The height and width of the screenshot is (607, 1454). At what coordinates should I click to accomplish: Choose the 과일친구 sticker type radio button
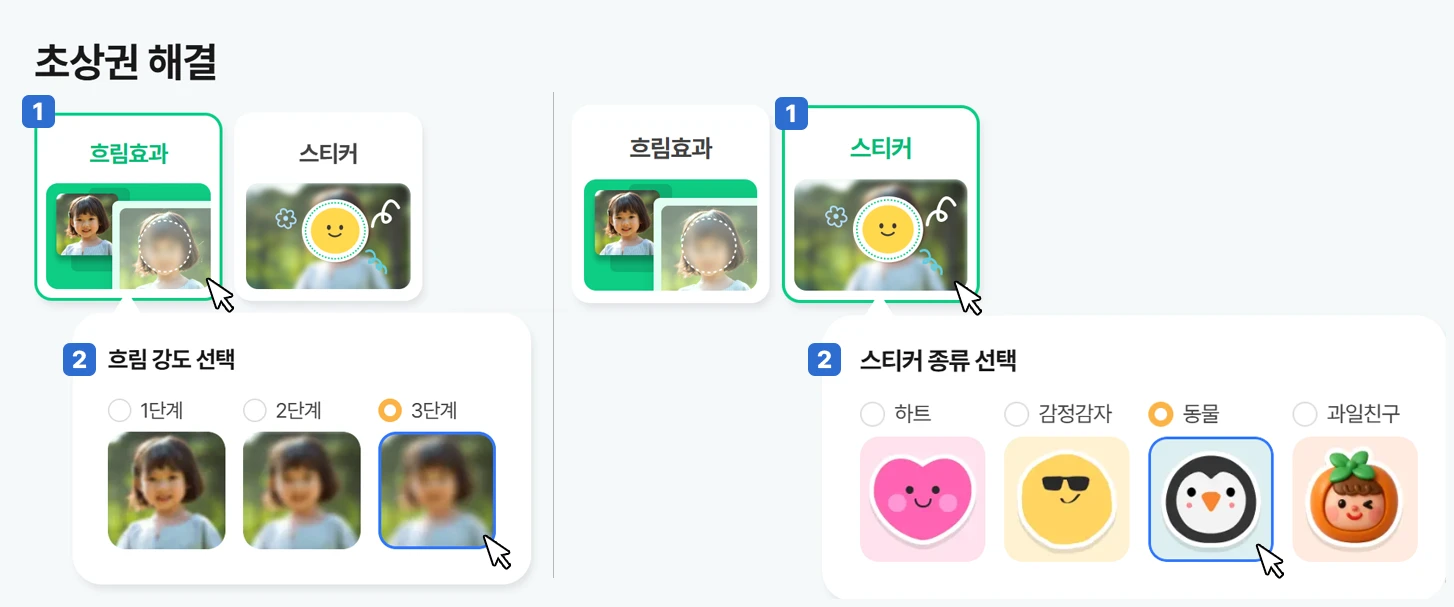pos(1304,413)
